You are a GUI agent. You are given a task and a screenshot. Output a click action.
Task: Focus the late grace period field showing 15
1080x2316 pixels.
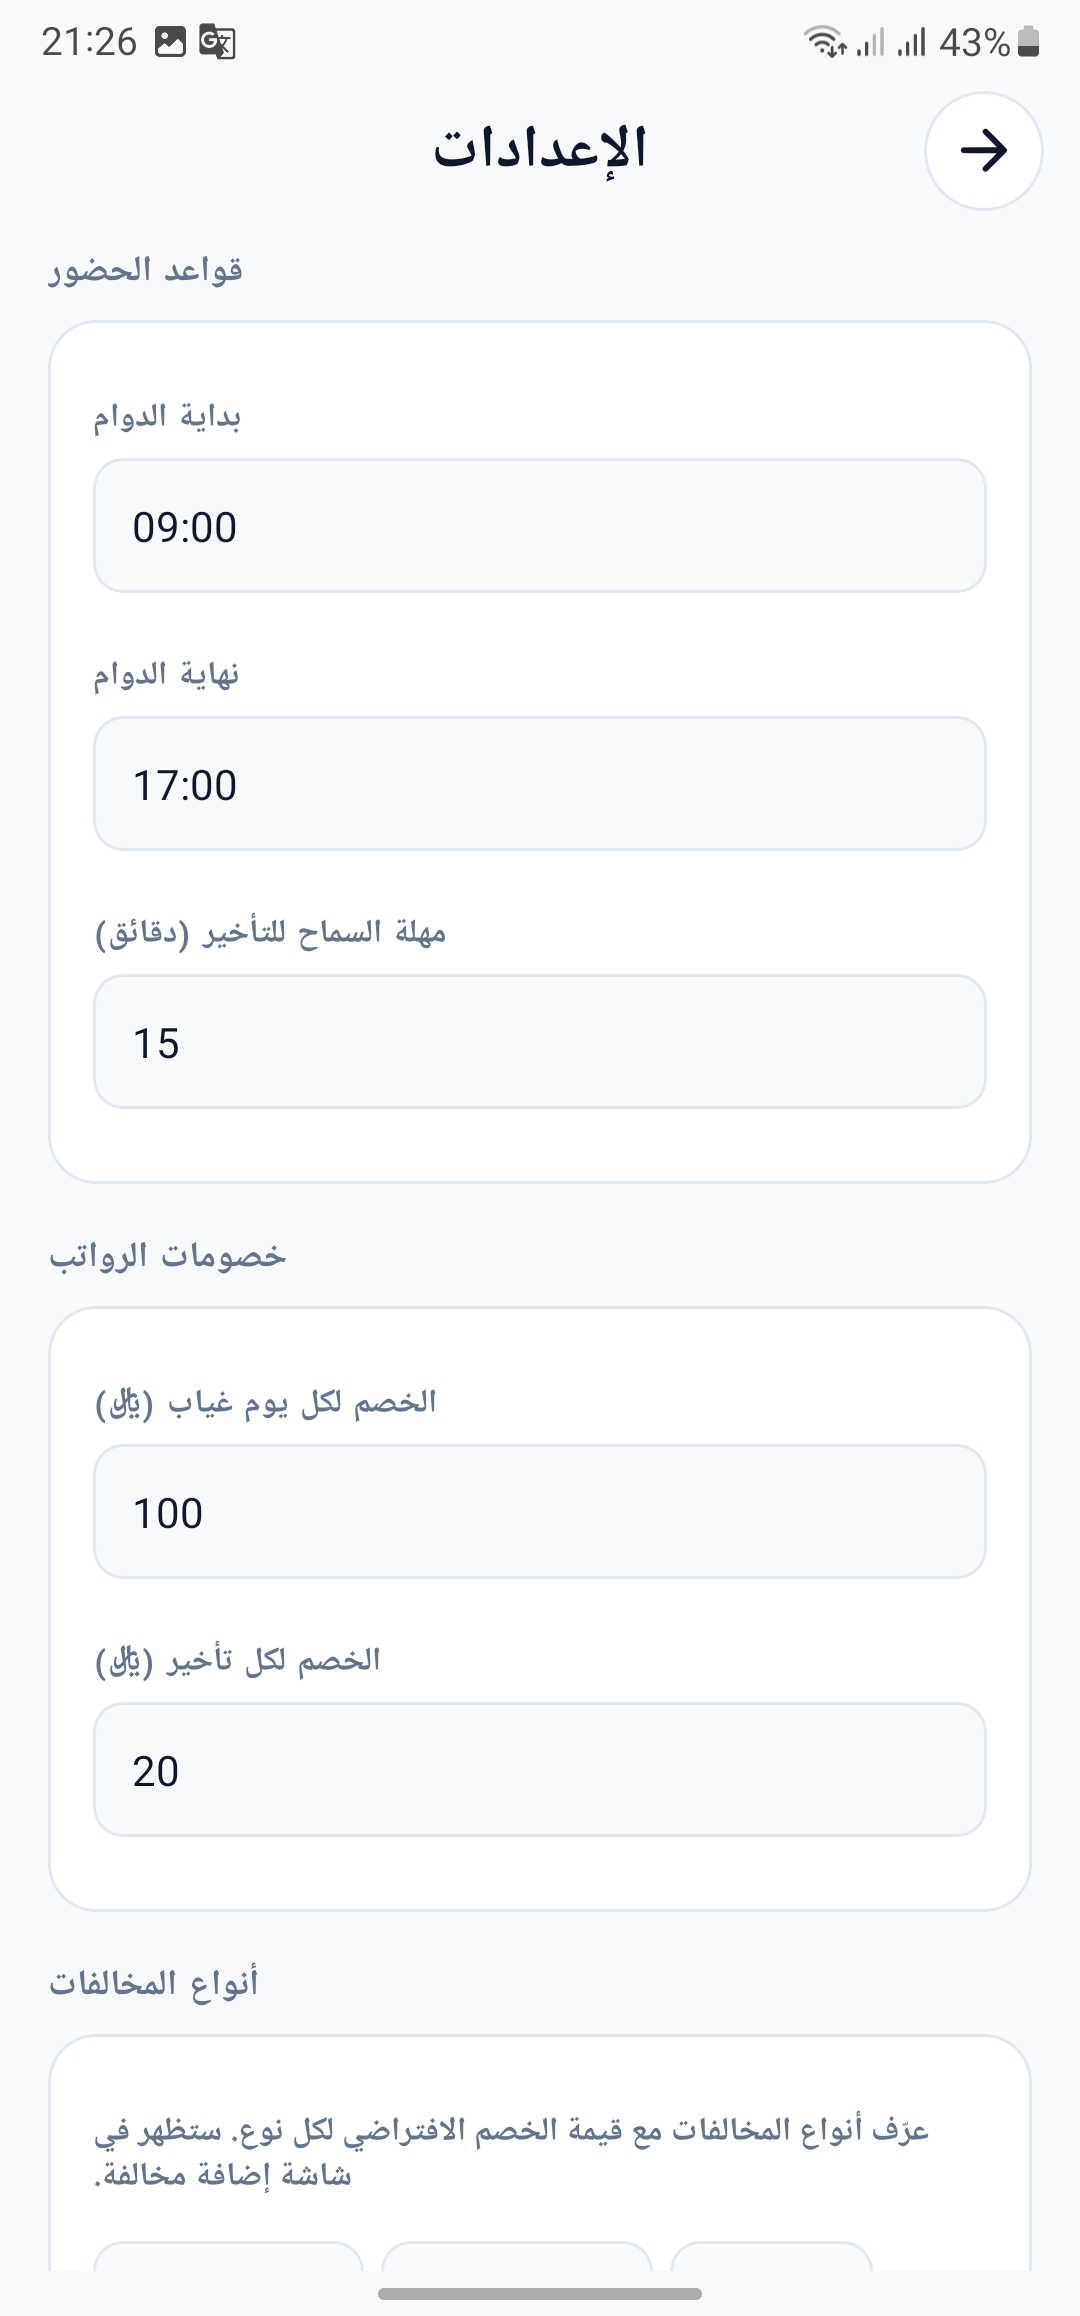click(540, 1042)
